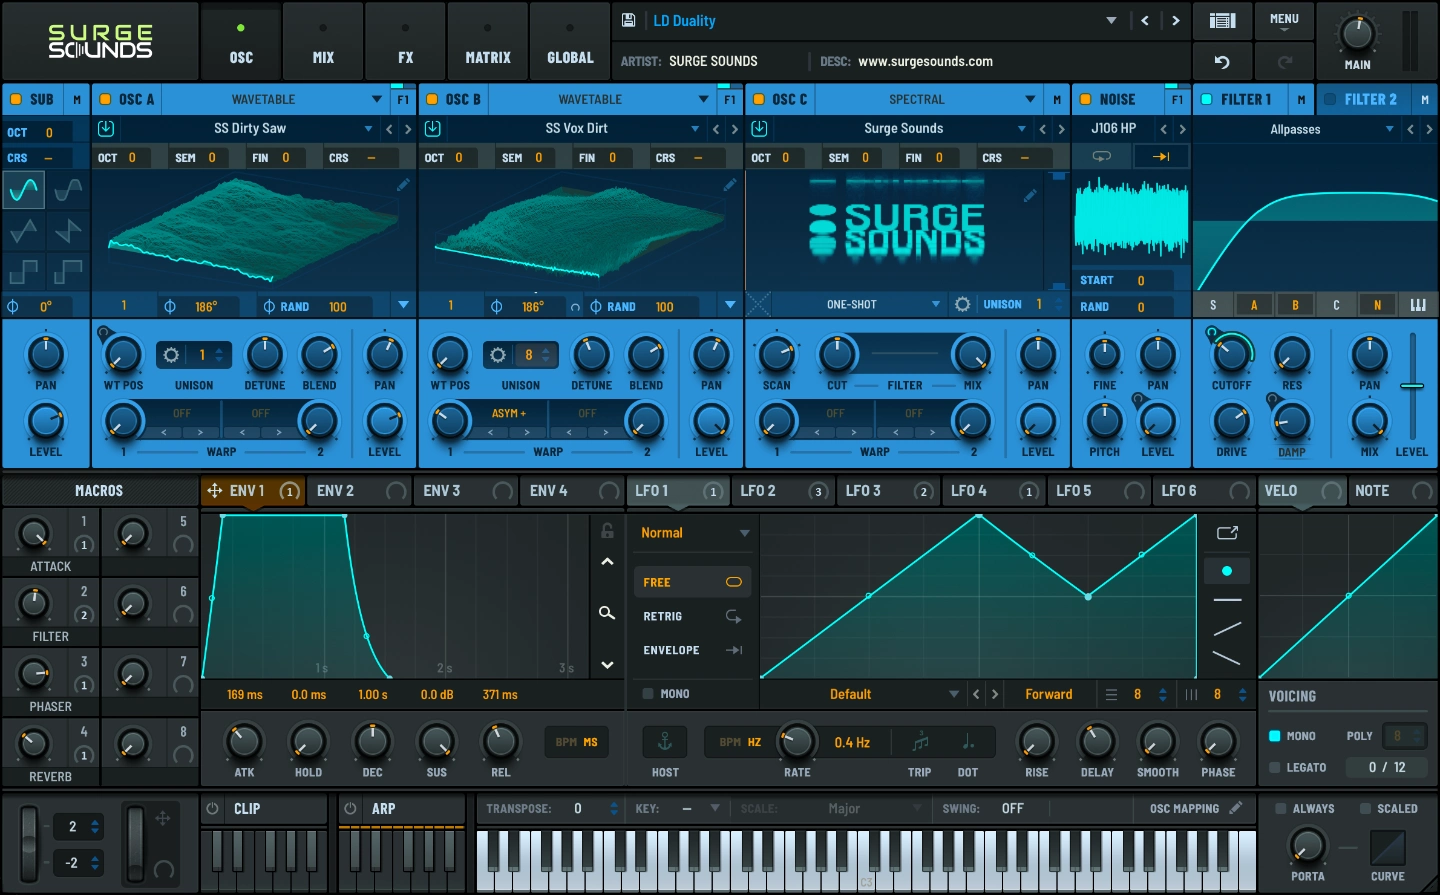This screenshot has height=895, width=1440.
Task: Toggle the envelope lock icon
Action: tap(607, 530)
